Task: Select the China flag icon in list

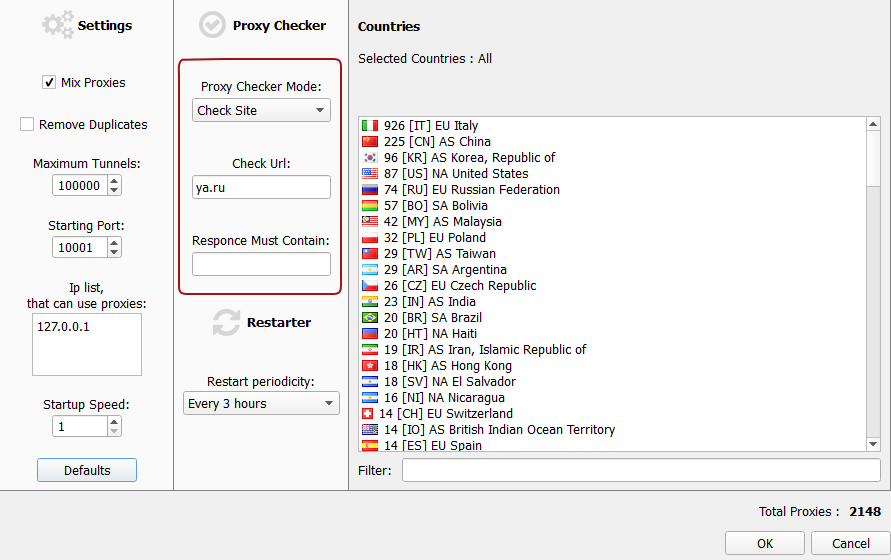Action: 370,141
